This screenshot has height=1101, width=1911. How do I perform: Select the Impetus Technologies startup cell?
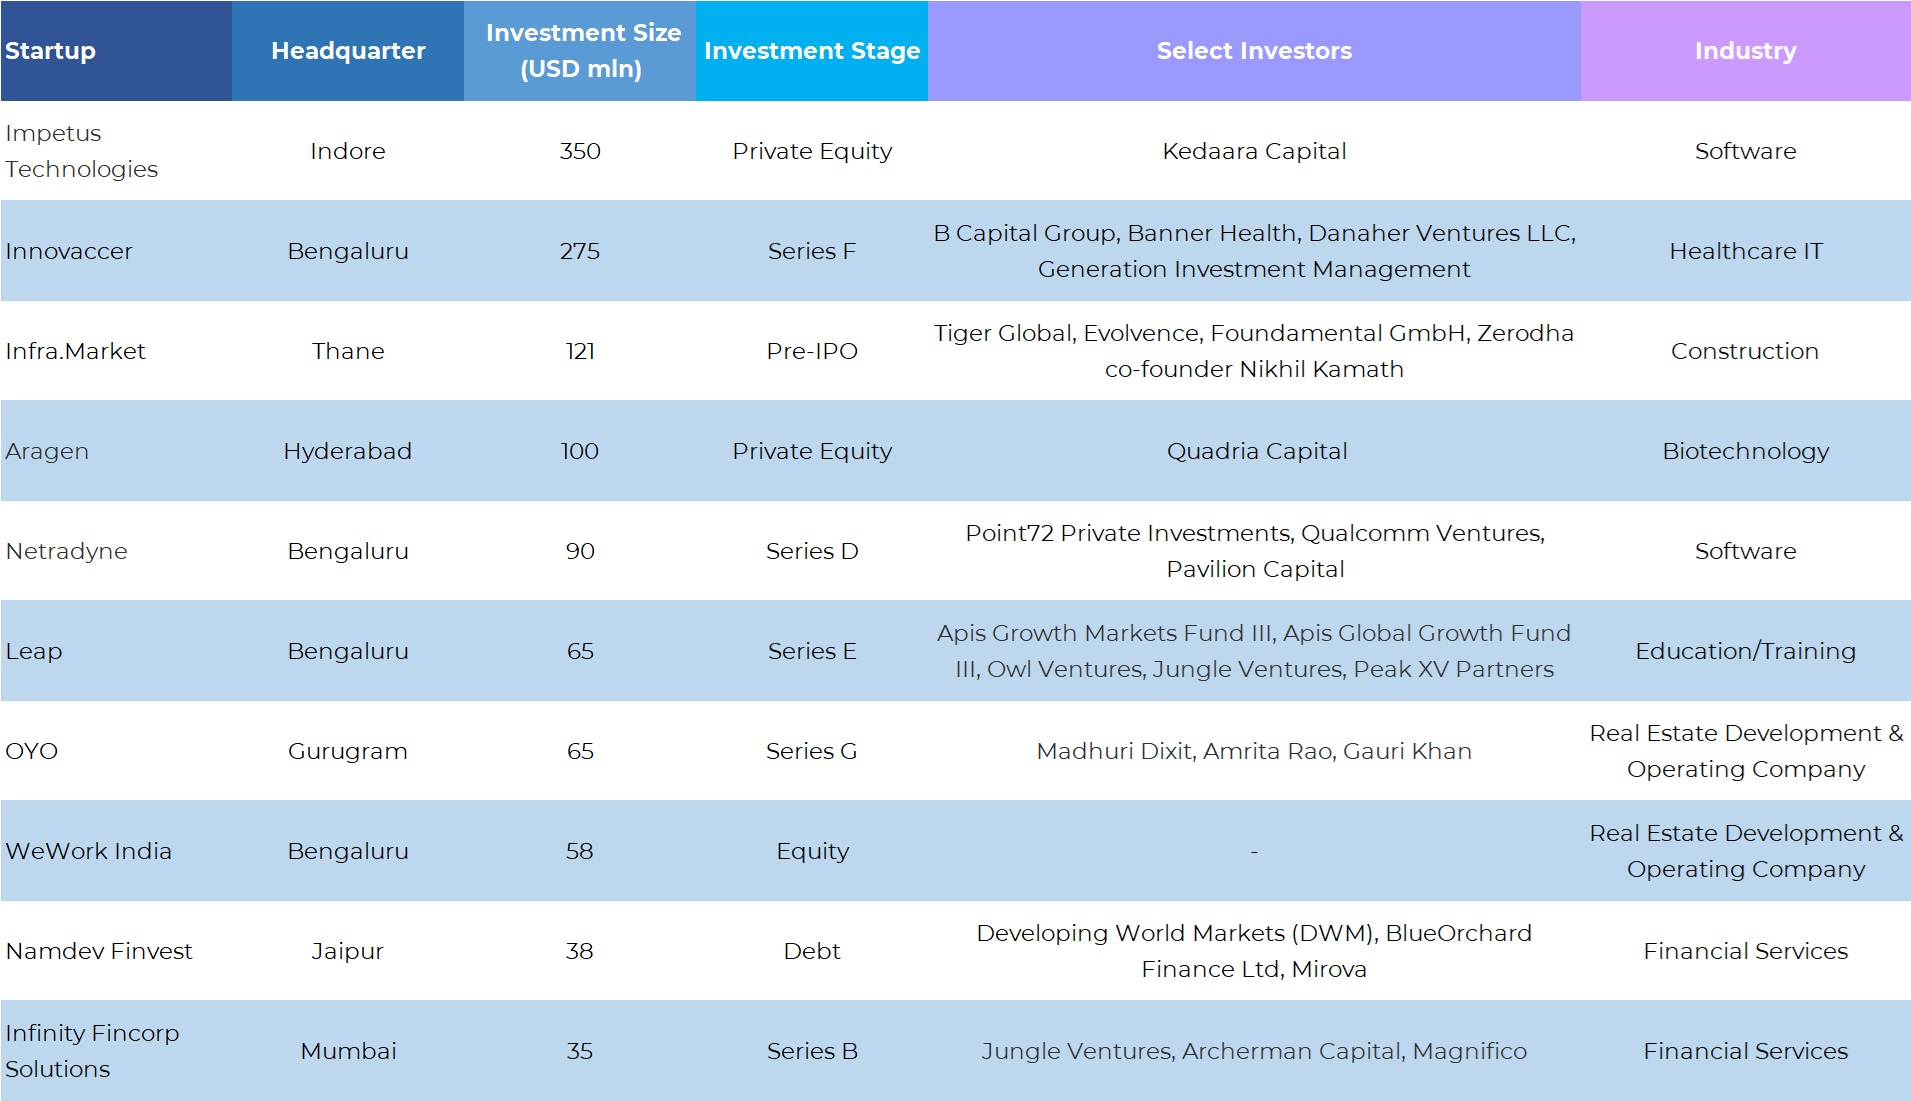pos(82,151)
